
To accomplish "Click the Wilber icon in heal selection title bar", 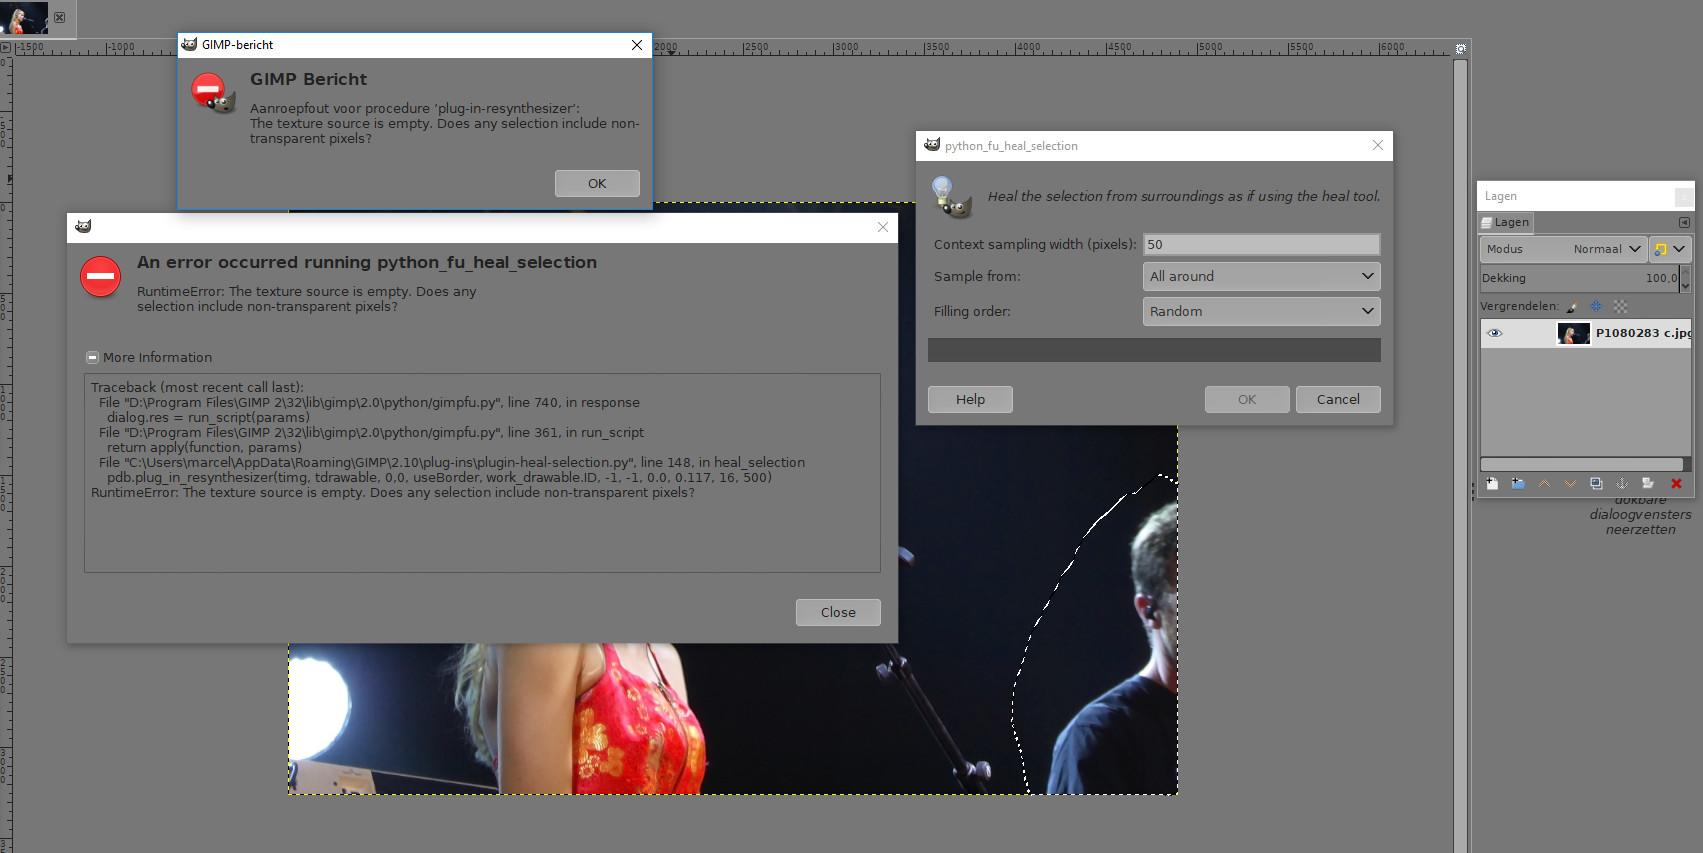I will (x=932, y=145).
